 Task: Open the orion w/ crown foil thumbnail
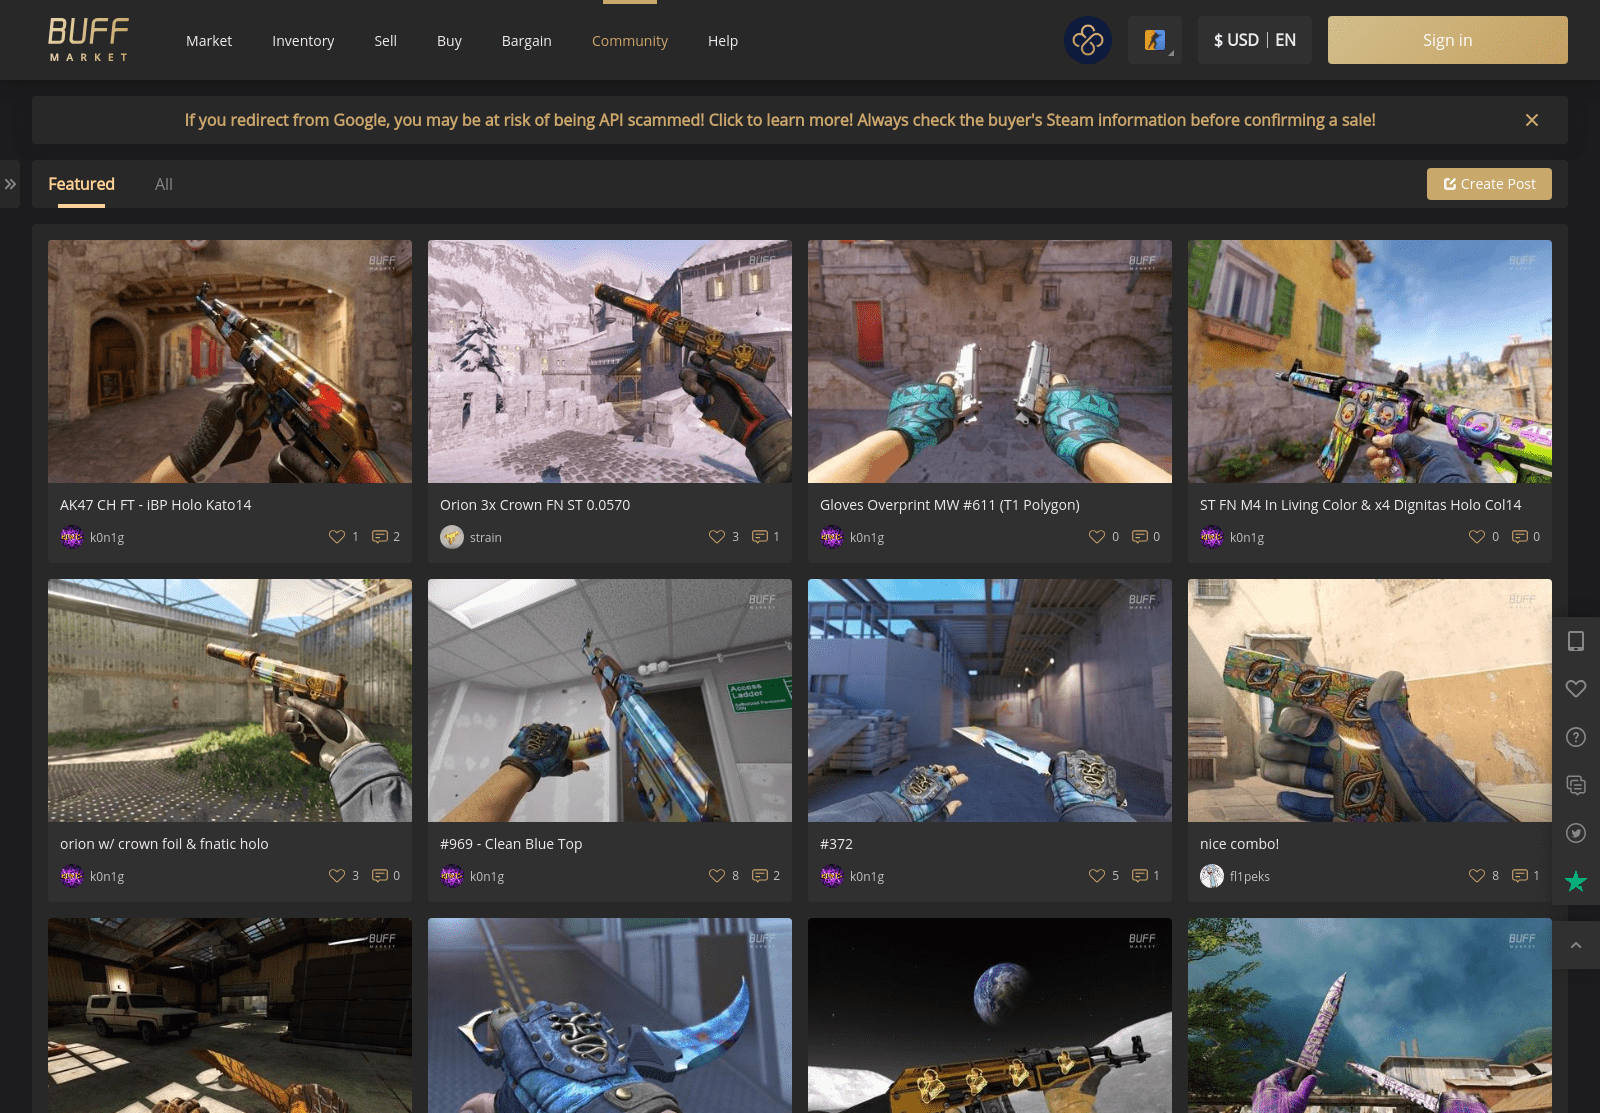click(x=230, y=700)
